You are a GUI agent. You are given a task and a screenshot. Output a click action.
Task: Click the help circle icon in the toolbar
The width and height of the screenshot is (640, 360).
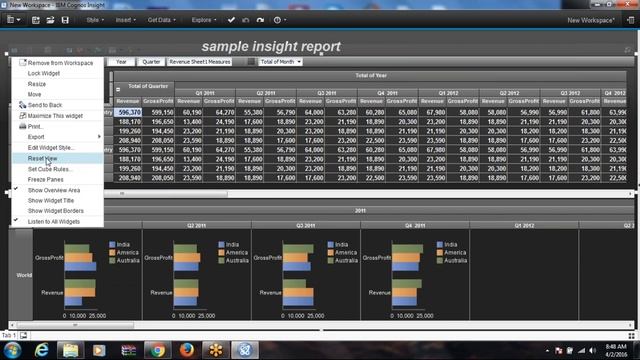point(278,20)
